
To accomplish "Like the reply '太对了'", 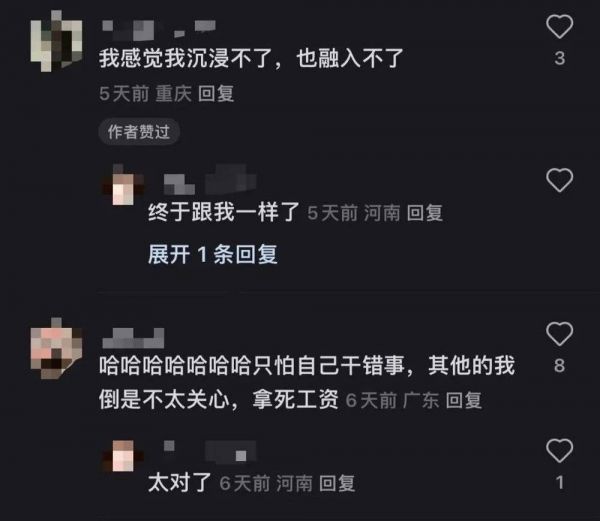I will 559,450.
